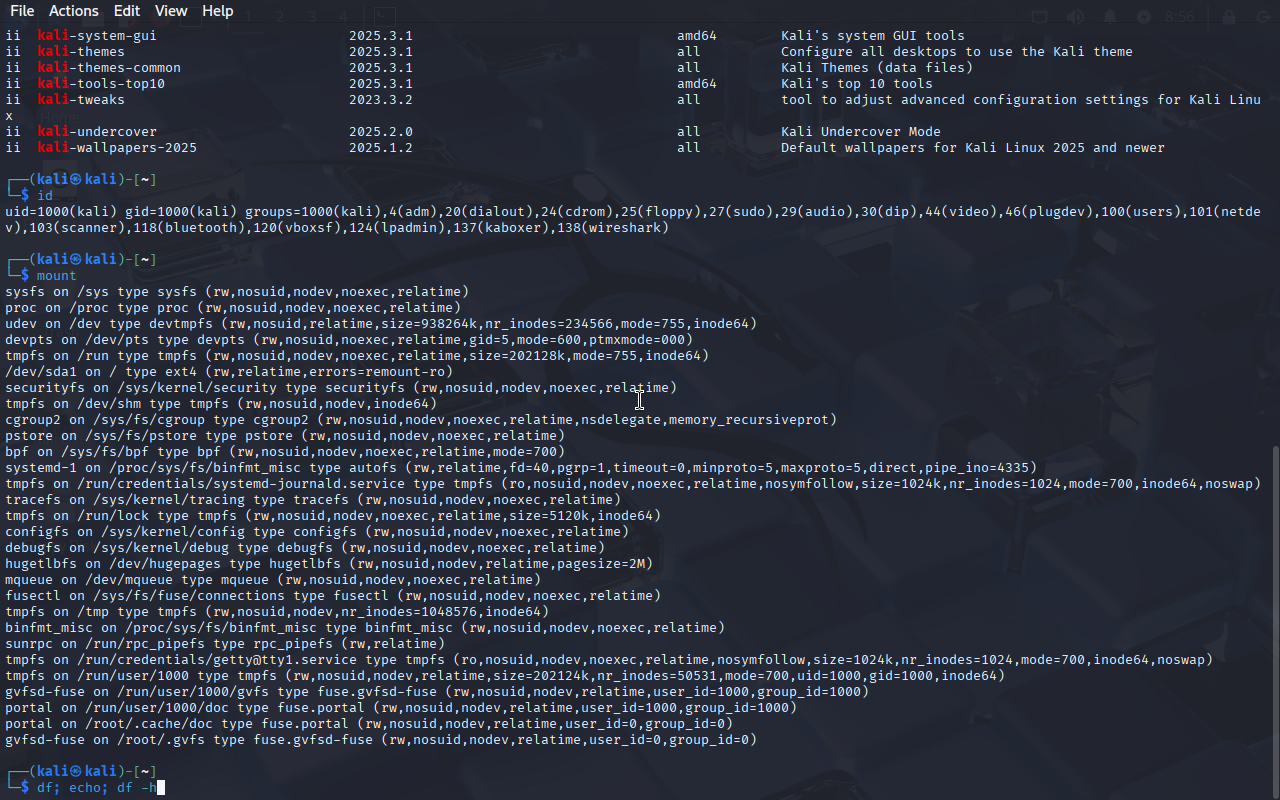Image resolution: width=1280 pixels, height=800 pixels.
Task: Click the 'debugfs on /sys/kernel/debug' line
Action: tap(305, 548)
